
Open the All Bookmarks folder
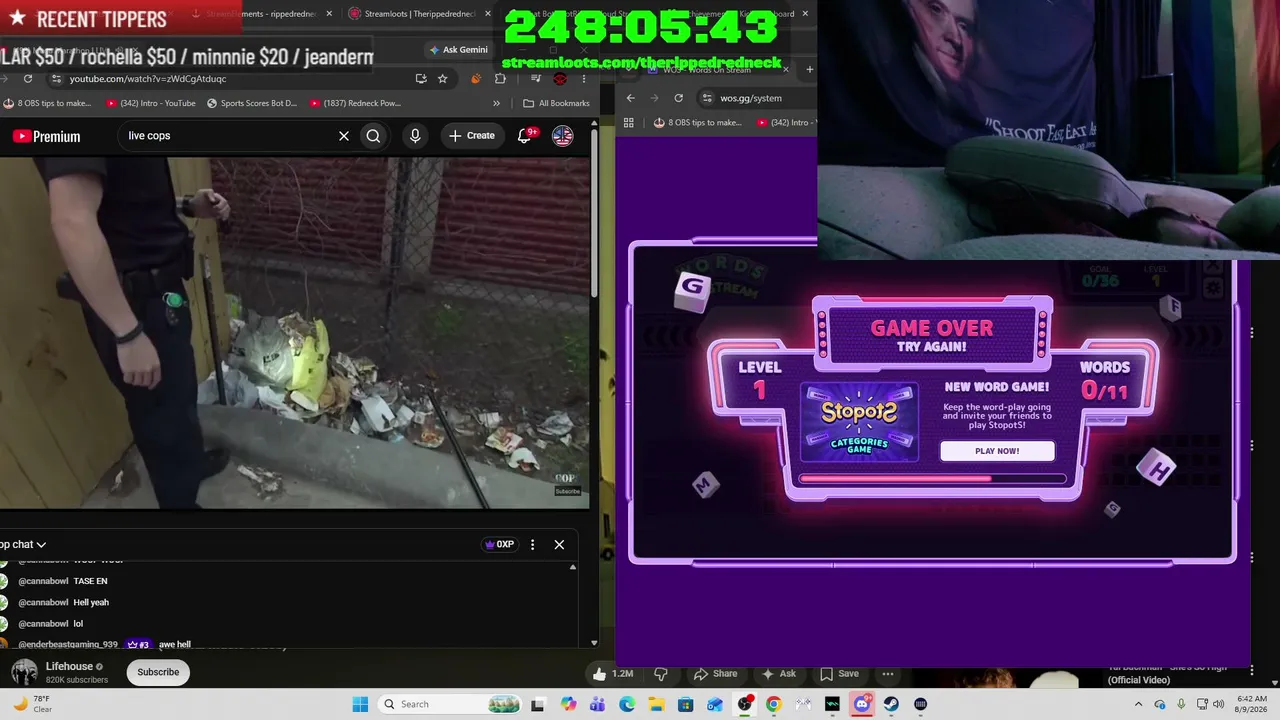tap(557, 103)
